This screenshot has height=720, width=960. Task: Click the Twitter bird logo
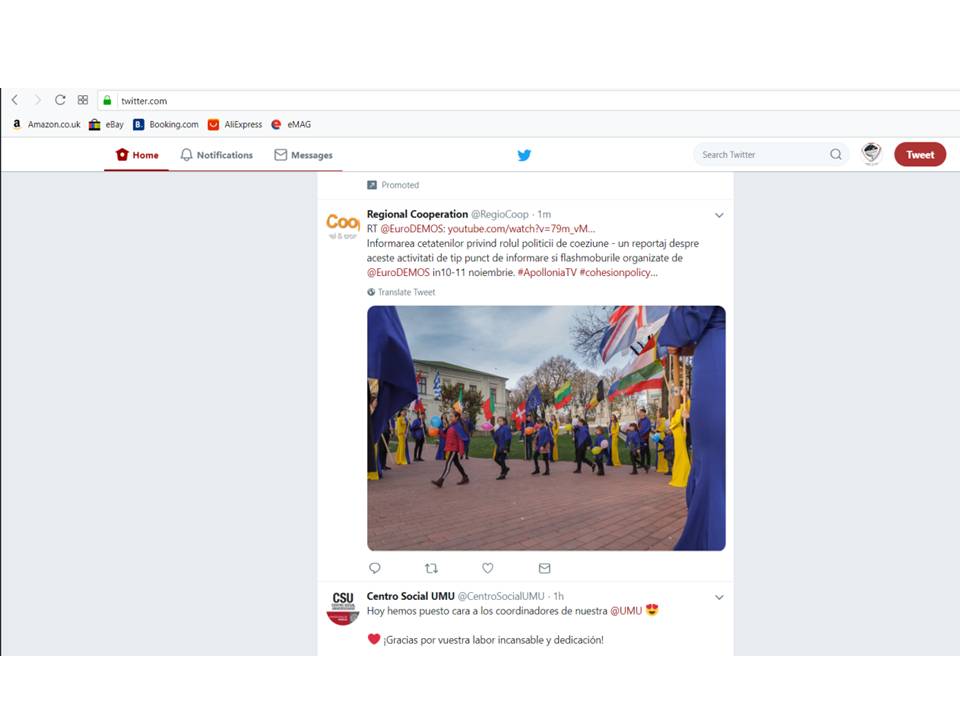click(524, 155)
